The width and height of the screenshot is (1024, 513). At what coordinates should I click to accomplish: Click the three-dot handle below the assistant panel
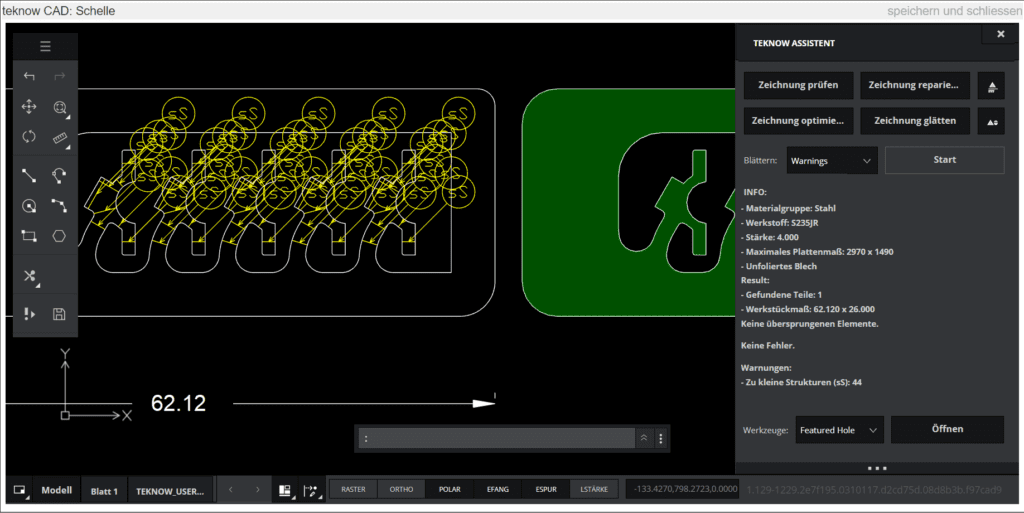[876, 468]
